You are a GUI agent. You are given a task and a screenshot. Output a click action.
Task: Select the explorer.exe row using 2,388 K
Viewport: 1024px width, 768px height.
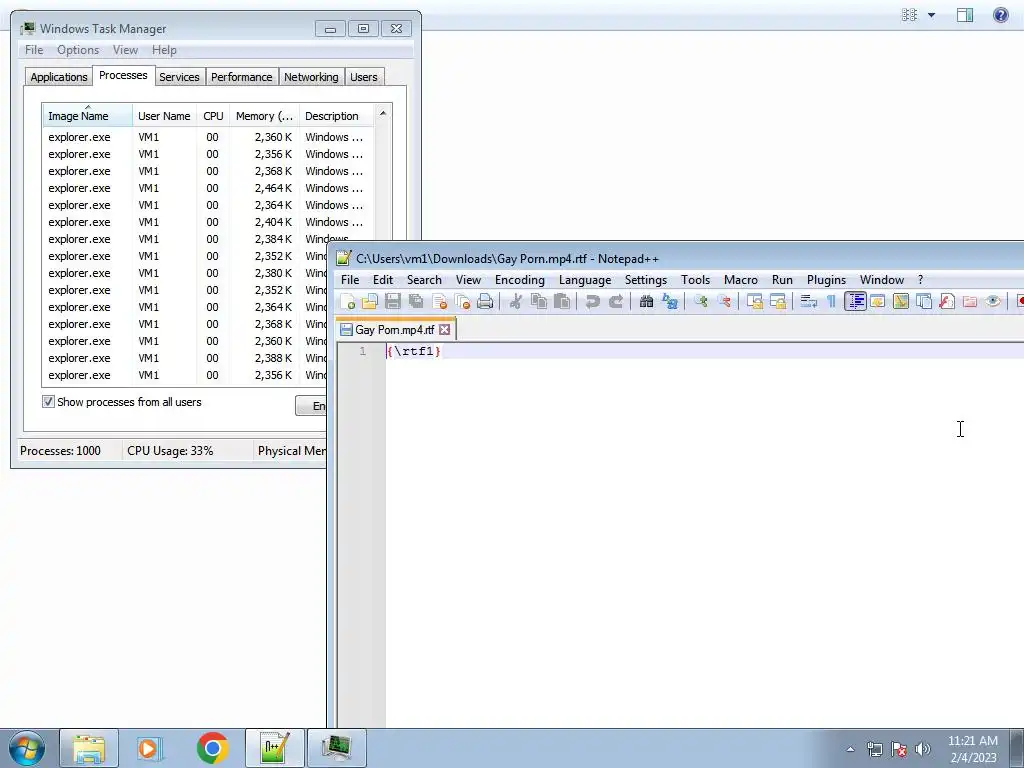tap(185, 358)
